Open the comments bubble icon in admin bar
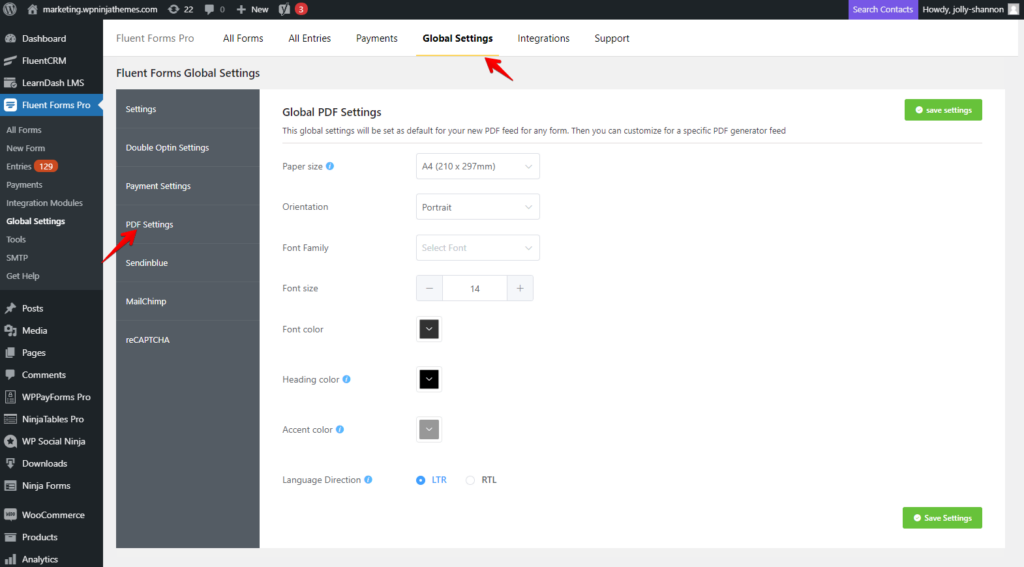1024x567 pixels. (x=209, y=9)
